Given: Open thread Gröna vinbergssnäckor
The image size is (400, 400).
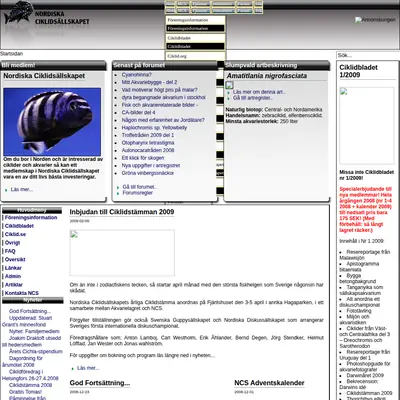Looking at the screenshot, I should pos(148,173).
